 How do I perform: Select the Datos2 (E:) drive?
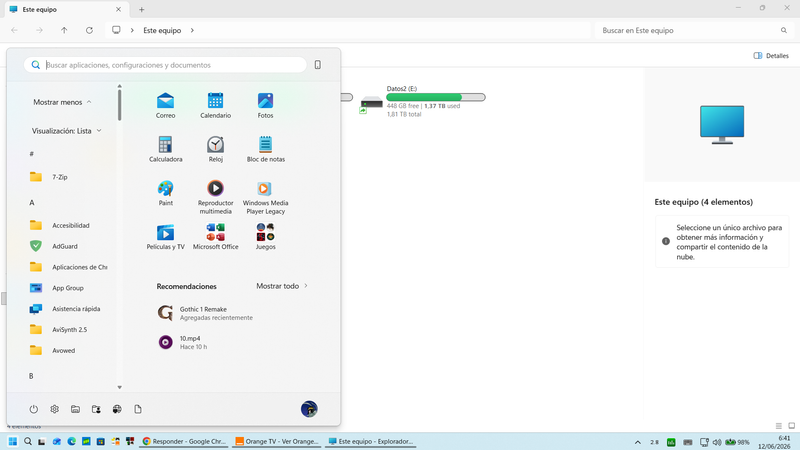(x=422, y=101)
